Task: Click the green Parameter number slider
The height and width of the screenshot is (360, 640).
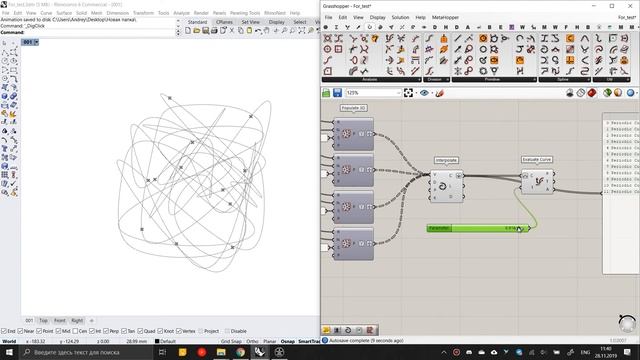Action: (478, 228)
